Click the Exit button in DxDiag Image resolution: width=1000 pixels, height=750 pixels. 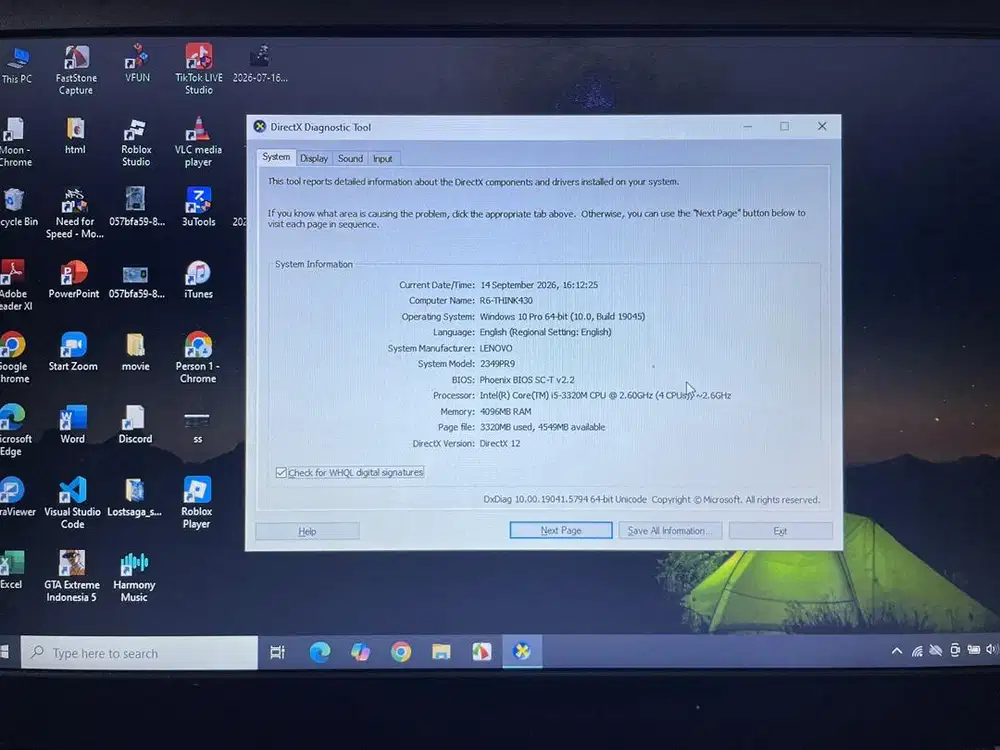[x=781, y=531]
